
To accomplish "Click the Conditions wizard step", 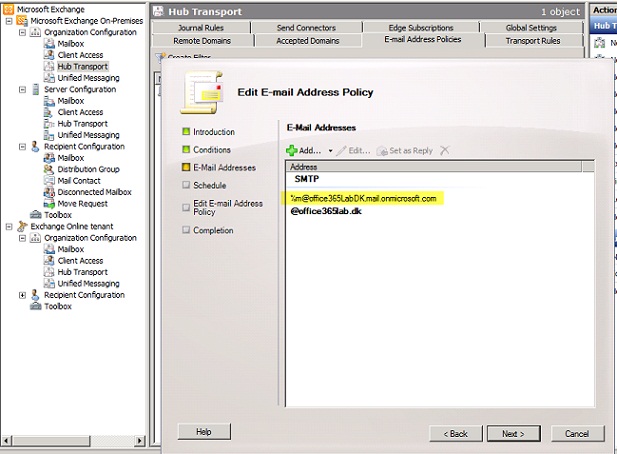I will tap(207, 149).
